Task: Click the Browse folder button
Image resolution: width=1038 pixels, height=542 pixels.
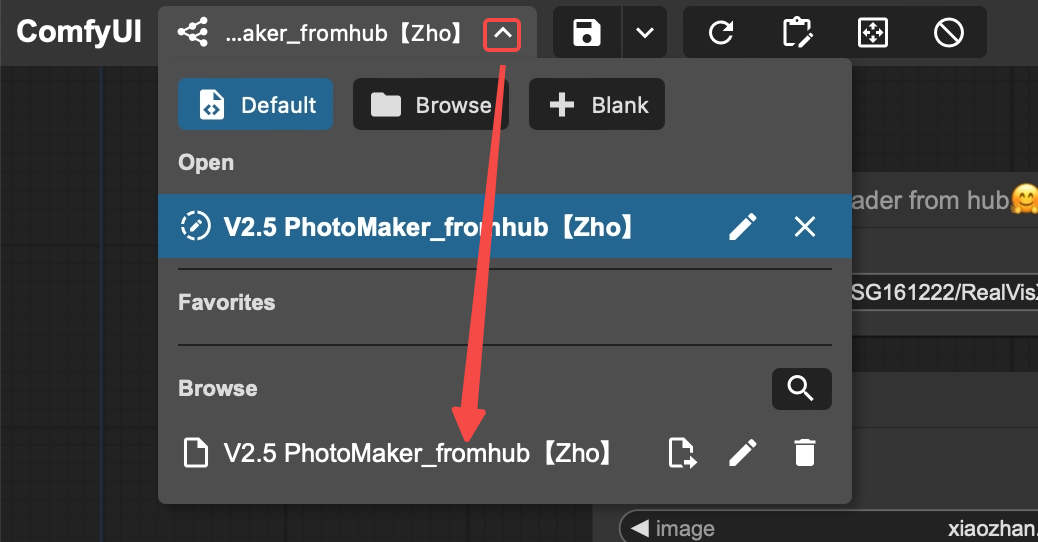Action: 431,105
